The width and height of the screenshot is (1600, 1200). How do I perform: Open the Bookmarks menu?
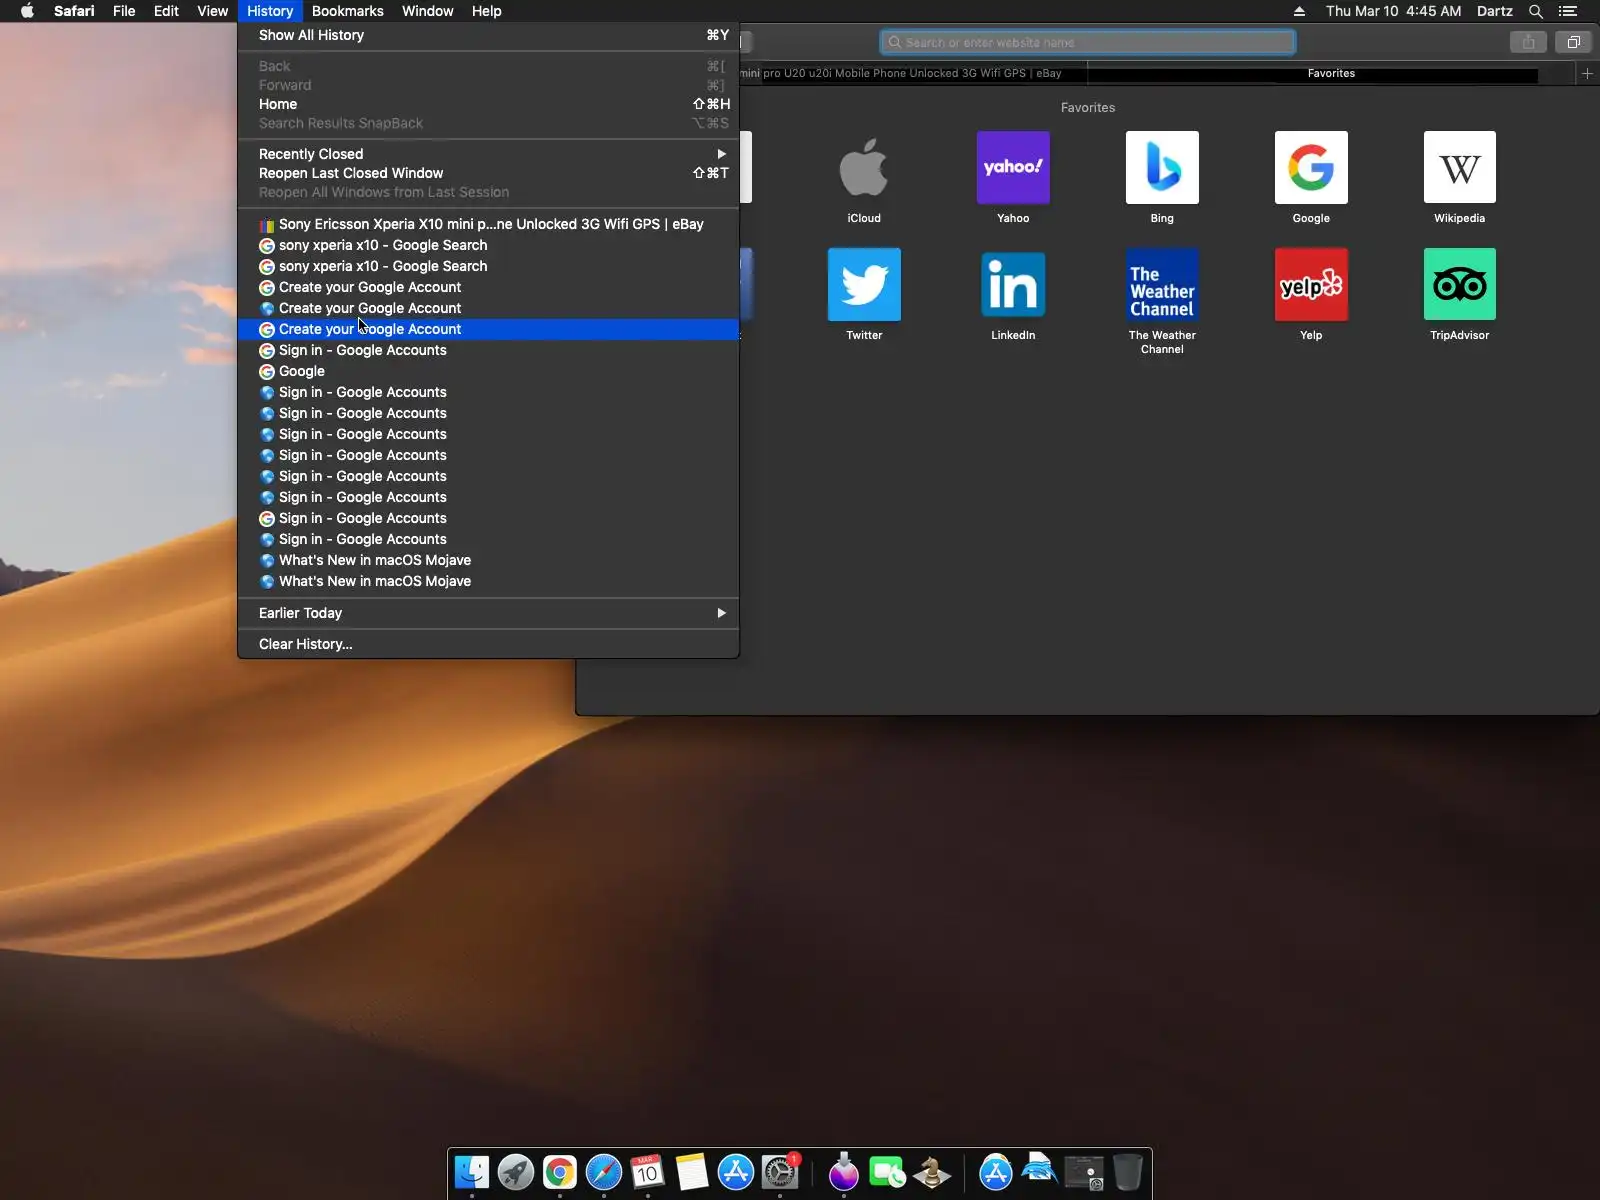click(347, 11)
